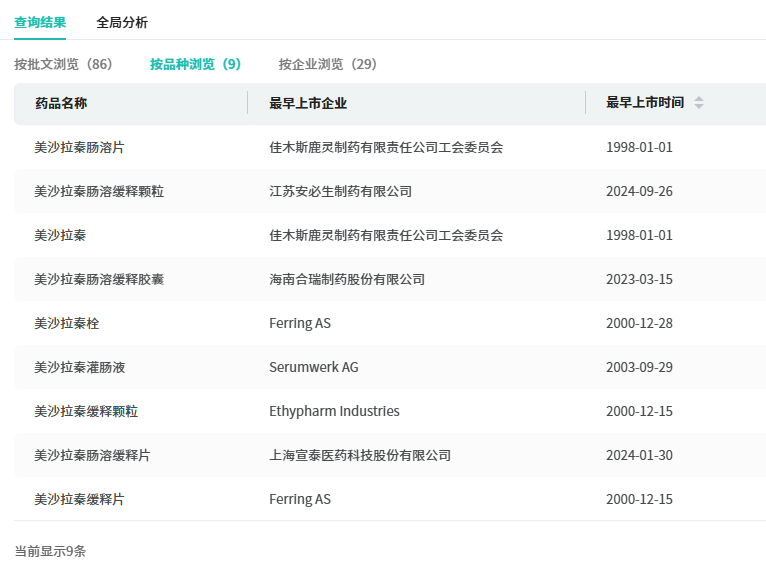The width and height of the screenshot is (766, 573).
Task: Open drug 美沙拉秦肠溶缓释颗粒
Action: 99,191
